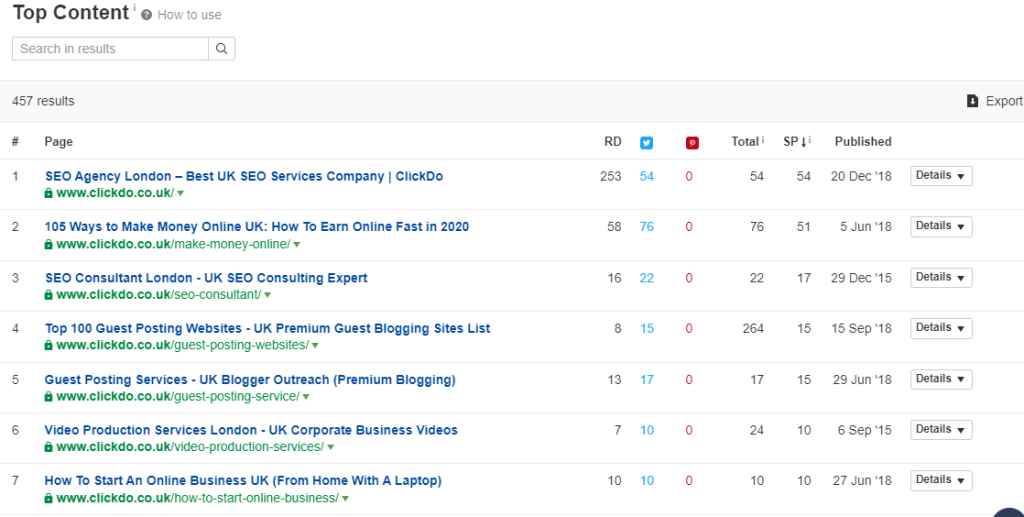Click the Total value 264
Viewport: 1024px width, 517px height.
pos(753,328)
